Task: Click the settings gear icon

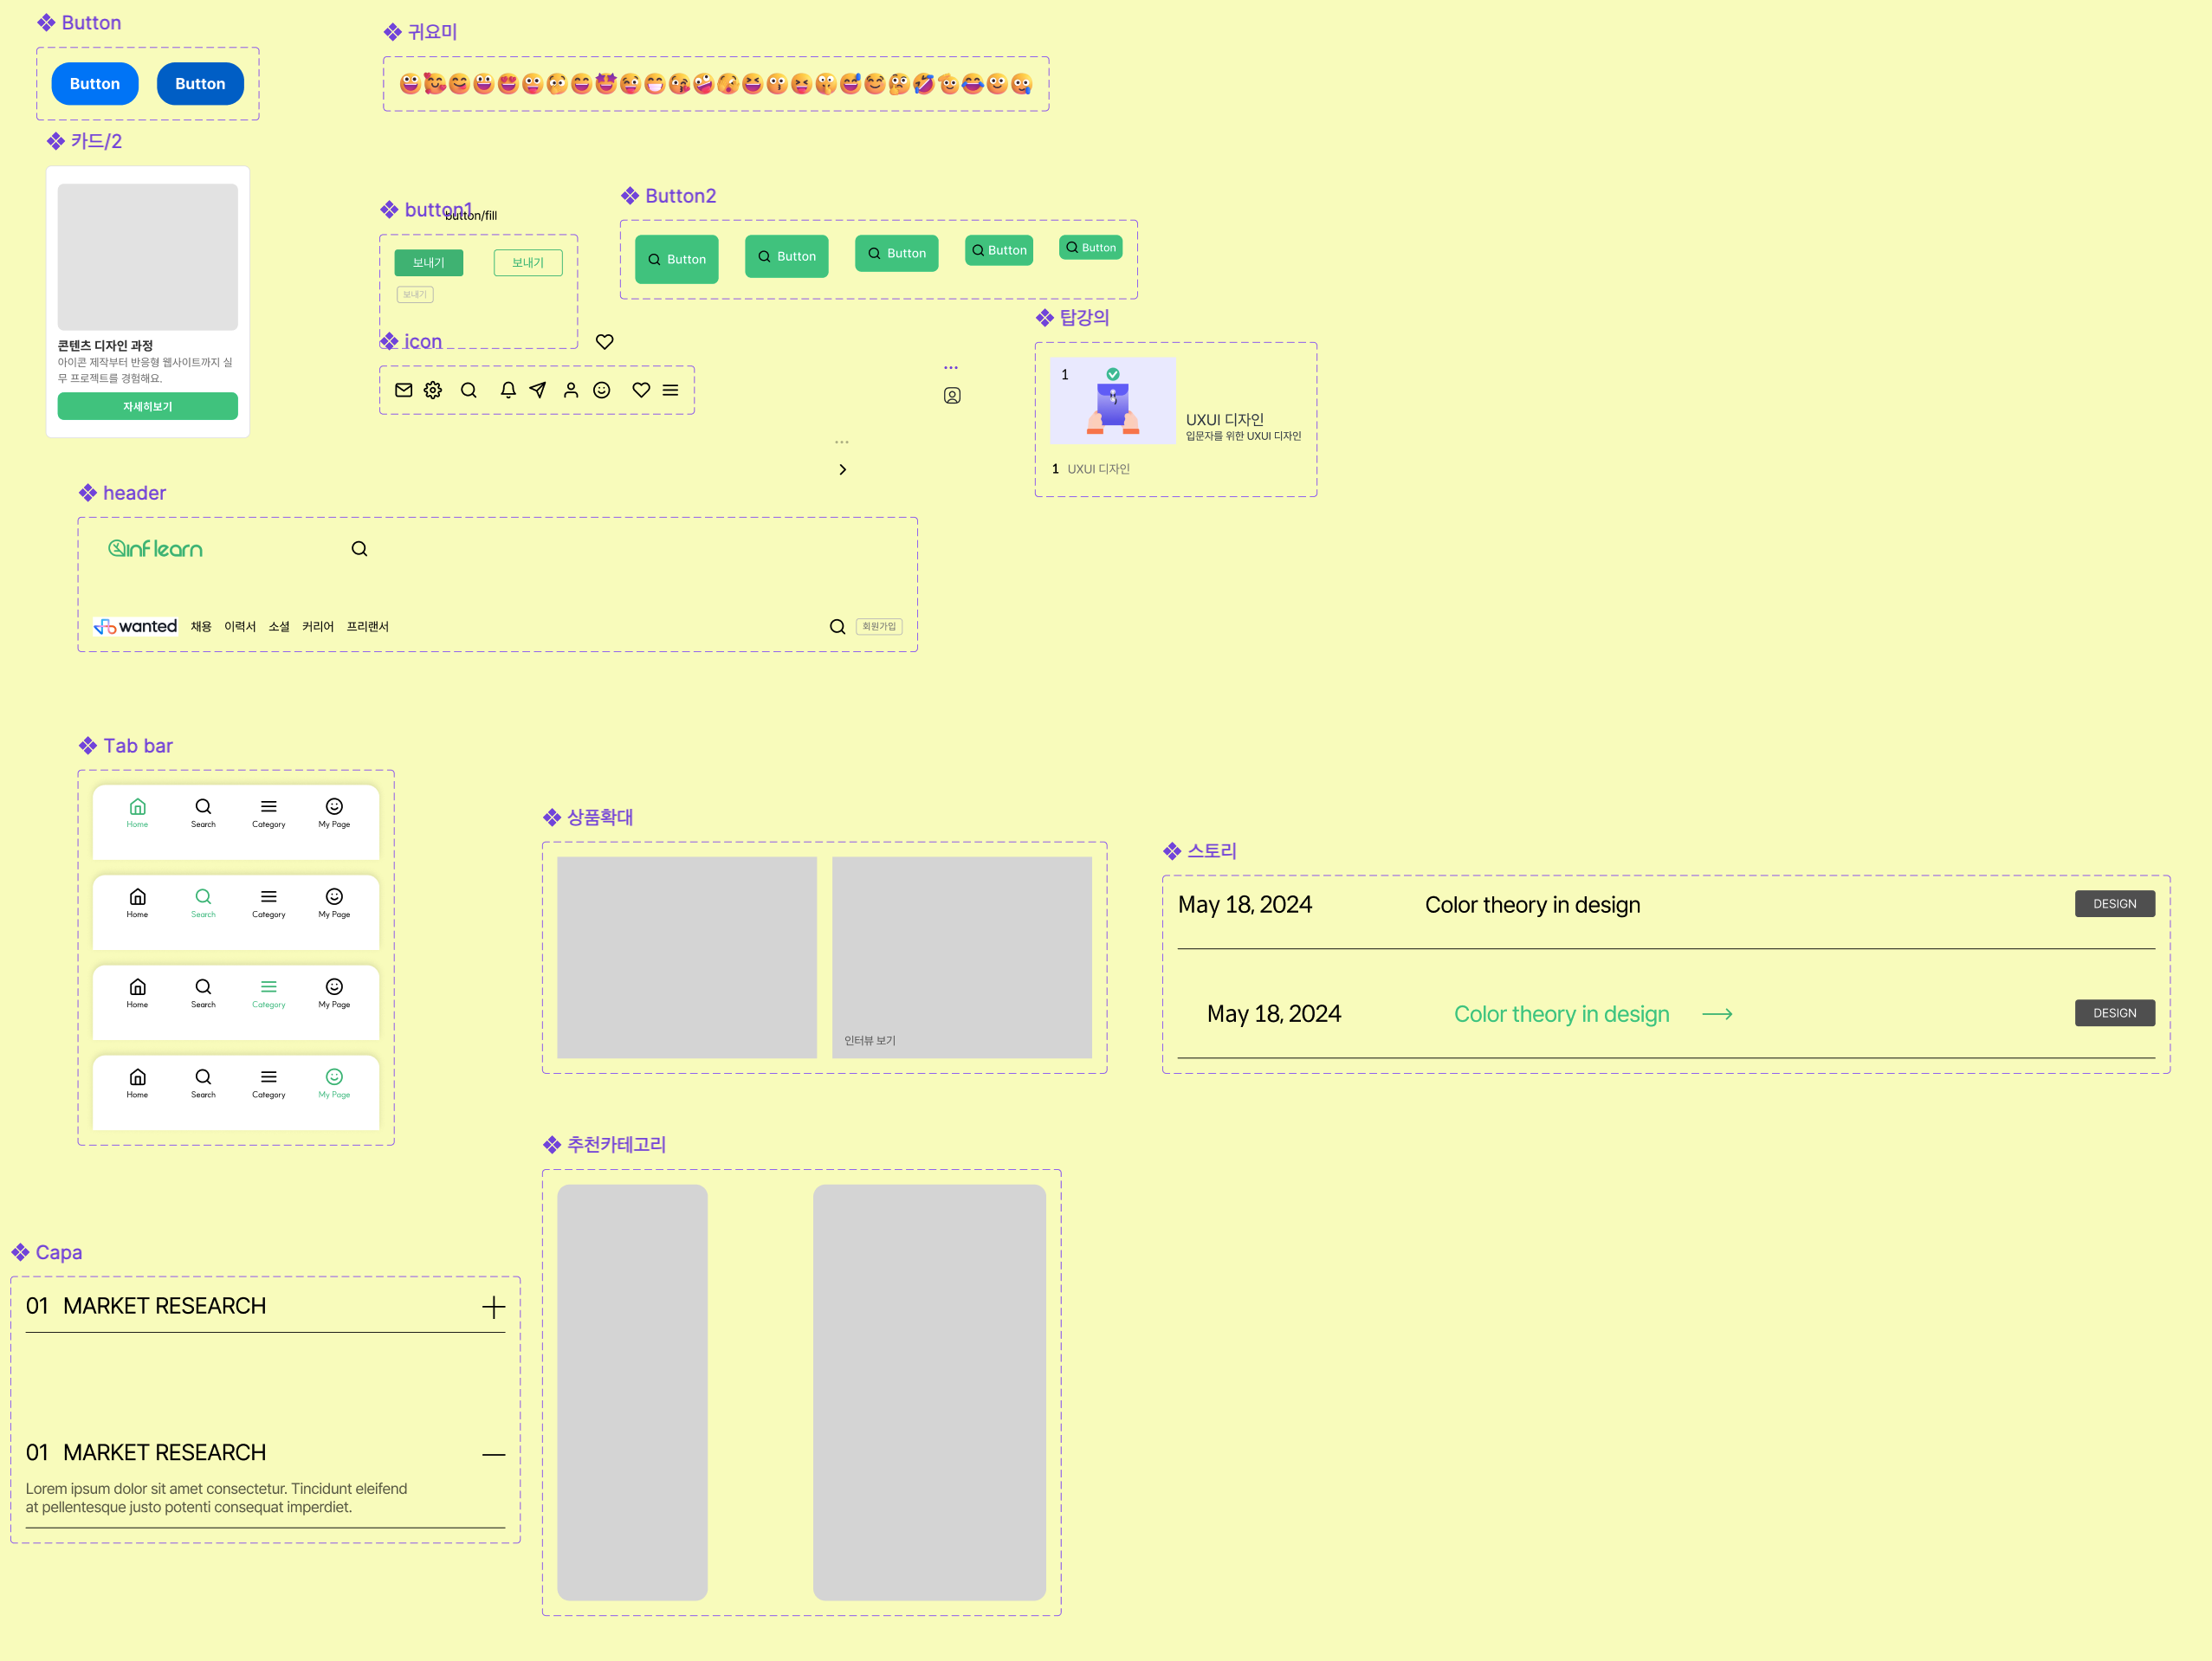Action: pyautogui.click(x=433, y=390)
